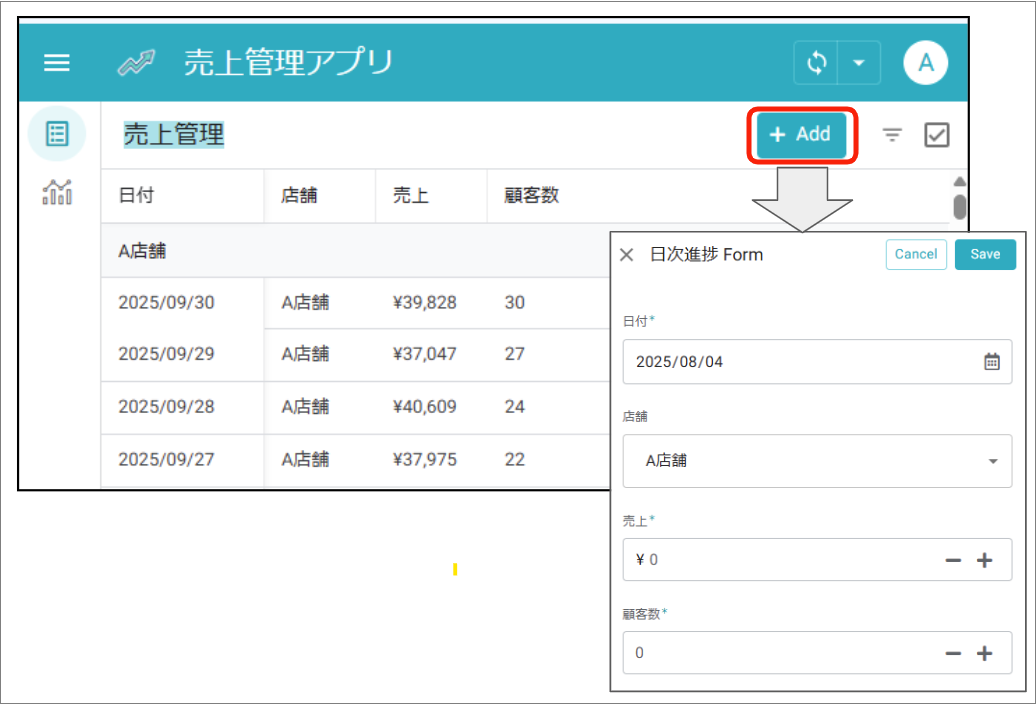The width and height of the screenshot is (1036, 705).
Task: Click the A店舗 cell in 2025/09/30 row
Action: click(x=305, y=303)
